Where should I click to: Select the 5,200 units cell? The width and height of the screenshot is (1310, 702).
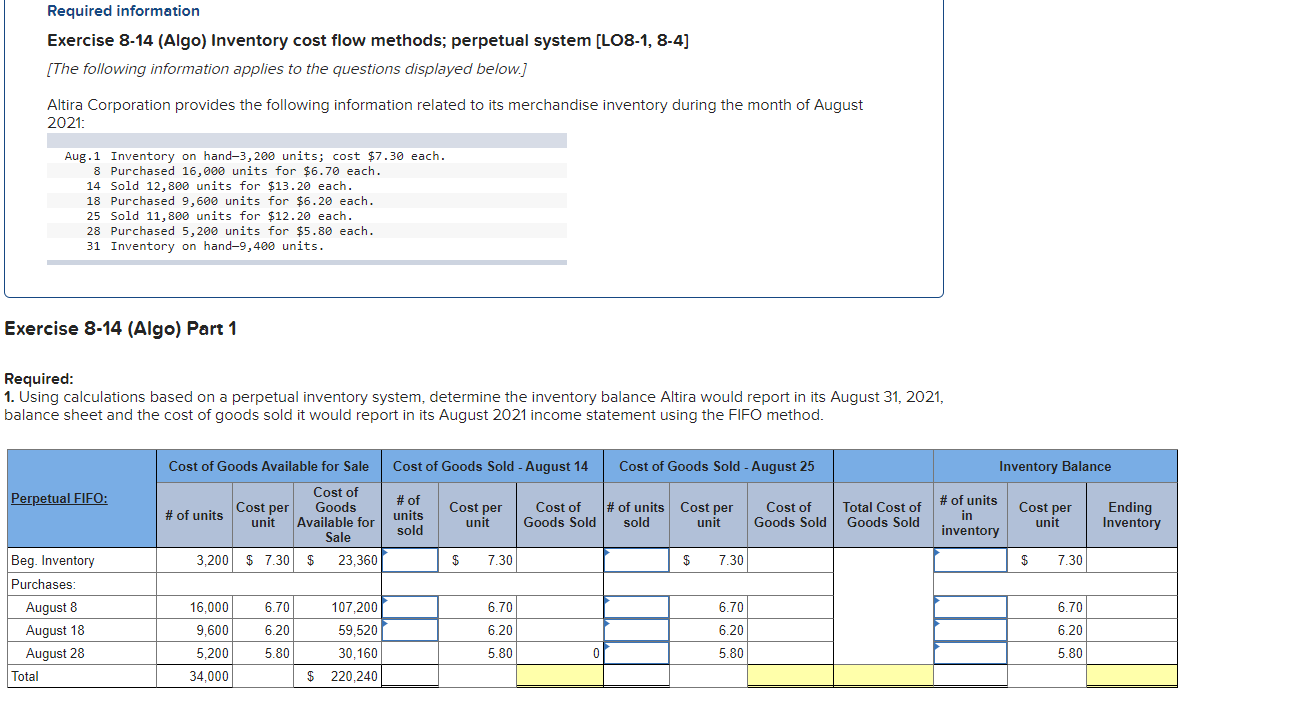click(x=196, y=653)
